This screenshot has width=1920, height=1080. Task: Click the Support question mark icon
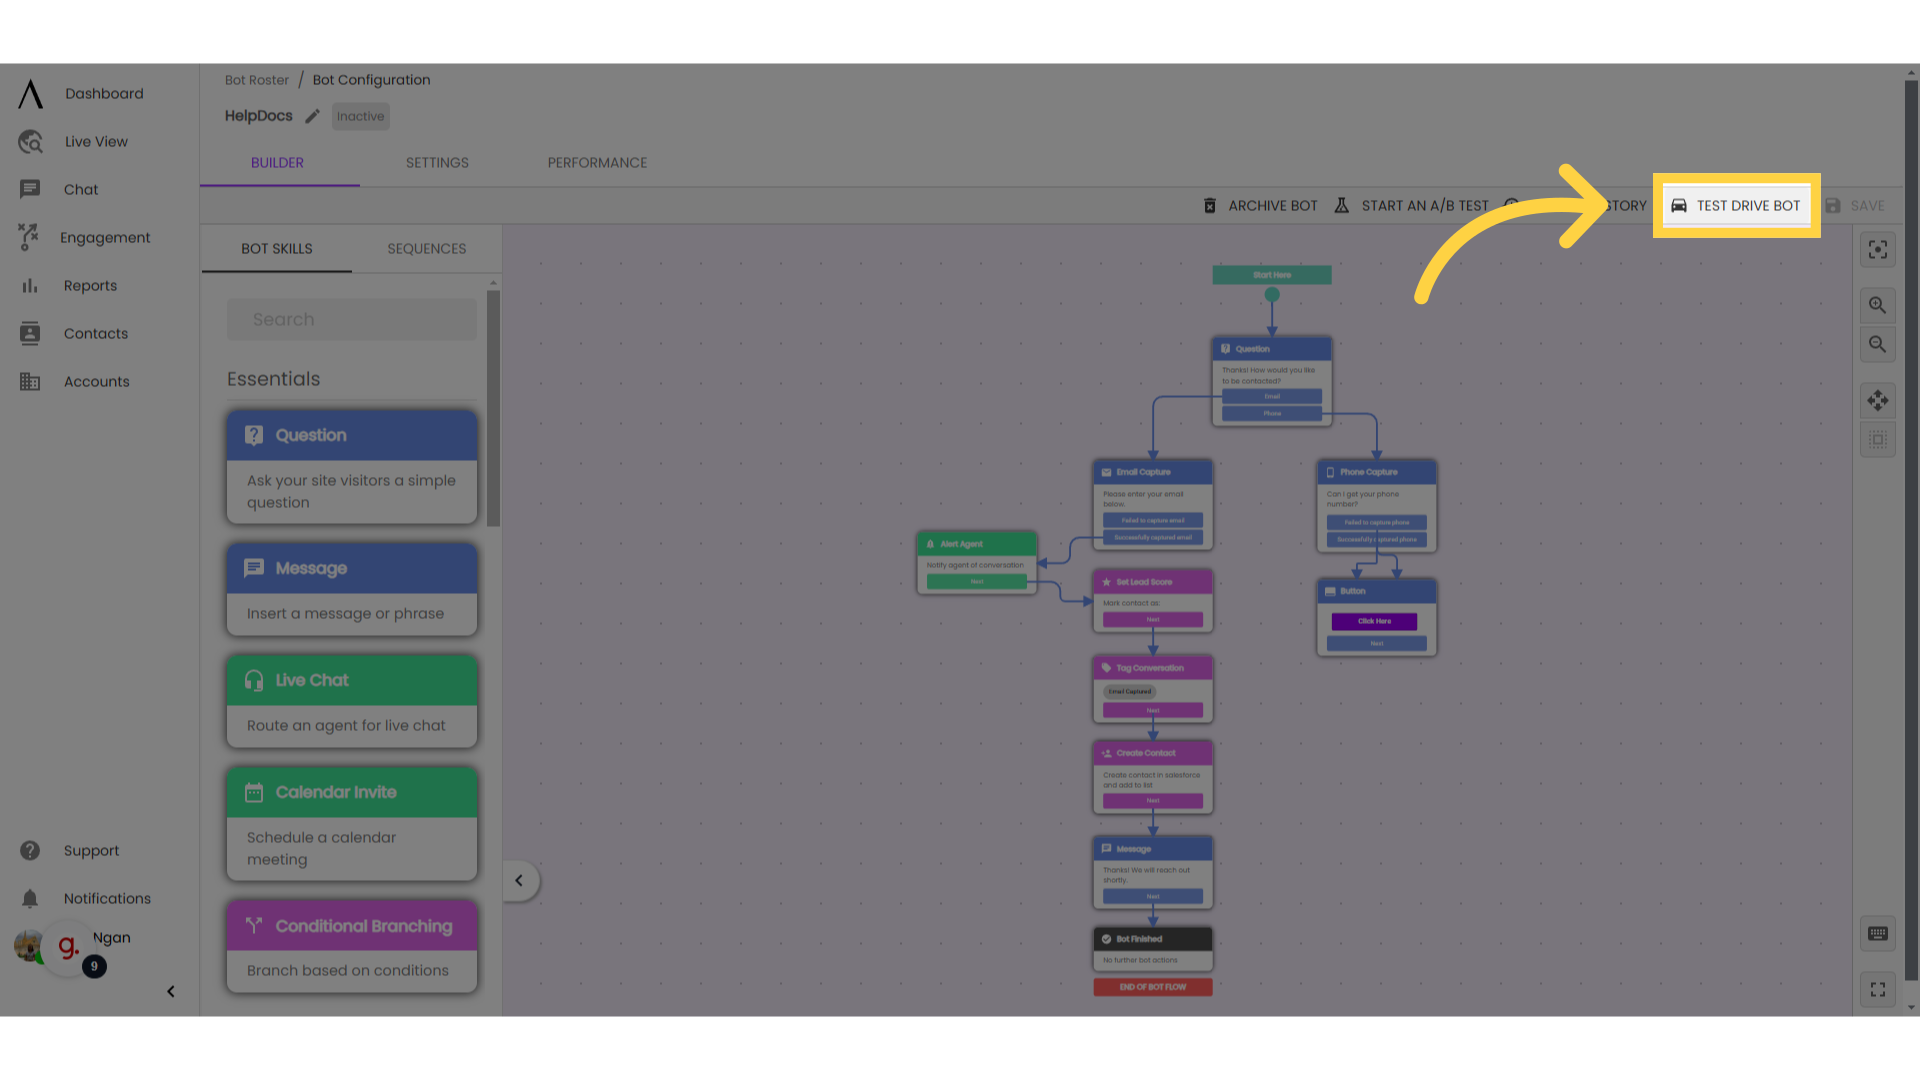click(x=30, y=850)
